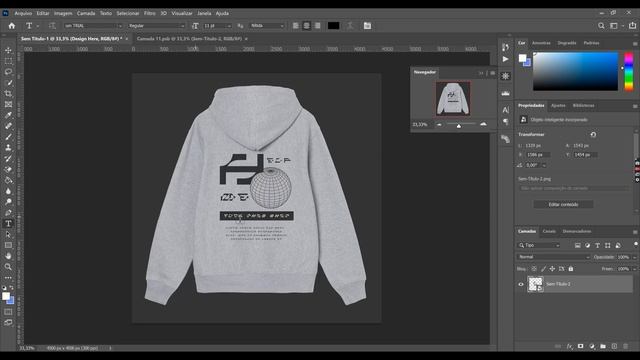Open the rotation angle dropdown
The height and width of the screenshot is (360, 640).
(x=544, y=165)
